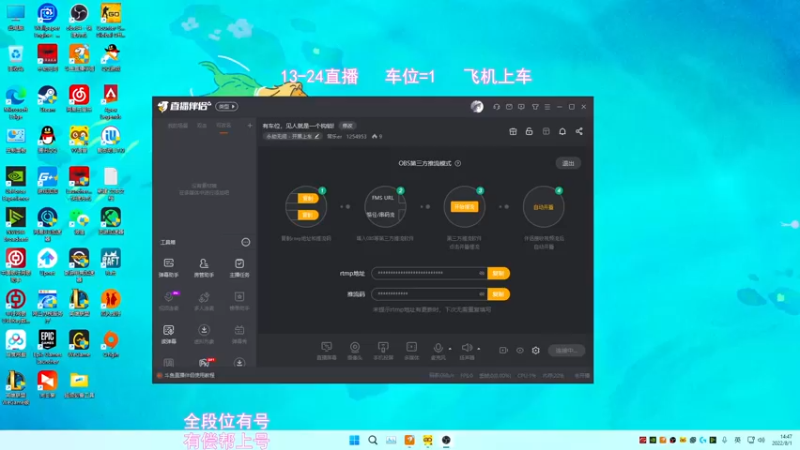800x450 pixels.
Task: Open the Steam desktop shortcut
Action: click(x=47, y=99)
